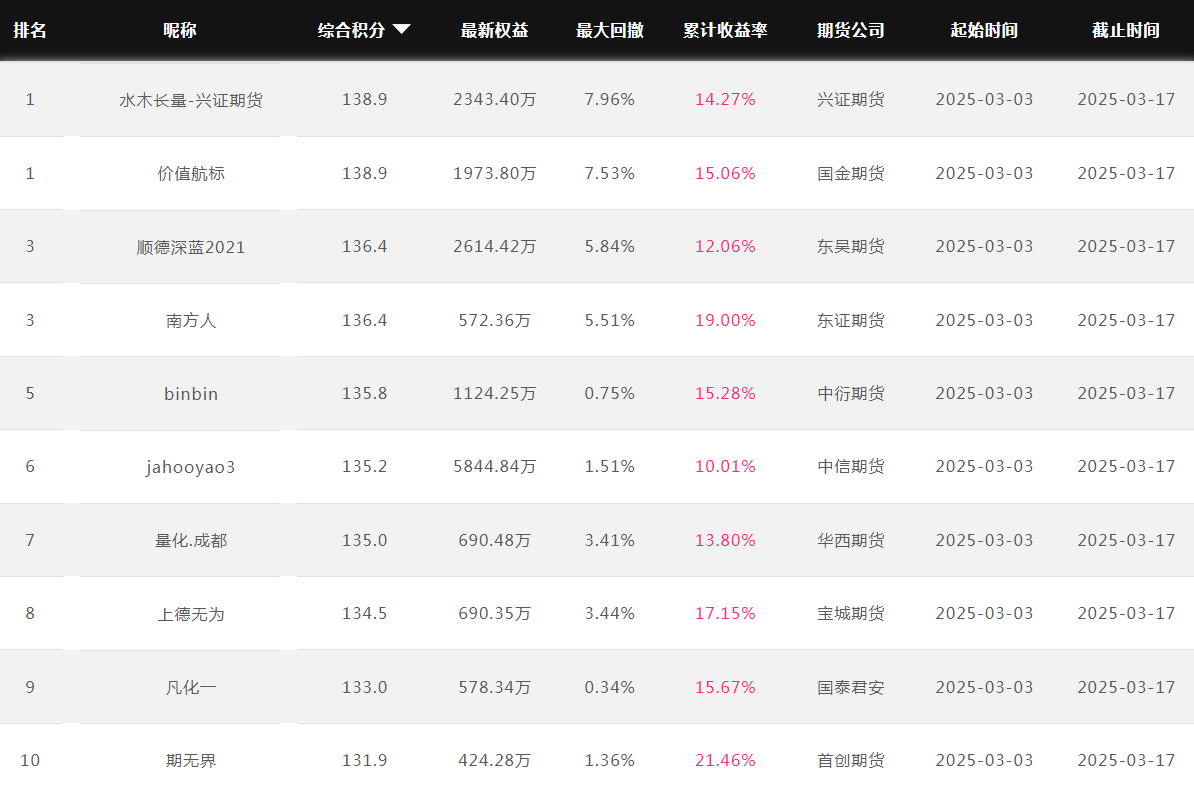Click nickname 凡化一
This screenshot has height=795, width=1194.
190,688
